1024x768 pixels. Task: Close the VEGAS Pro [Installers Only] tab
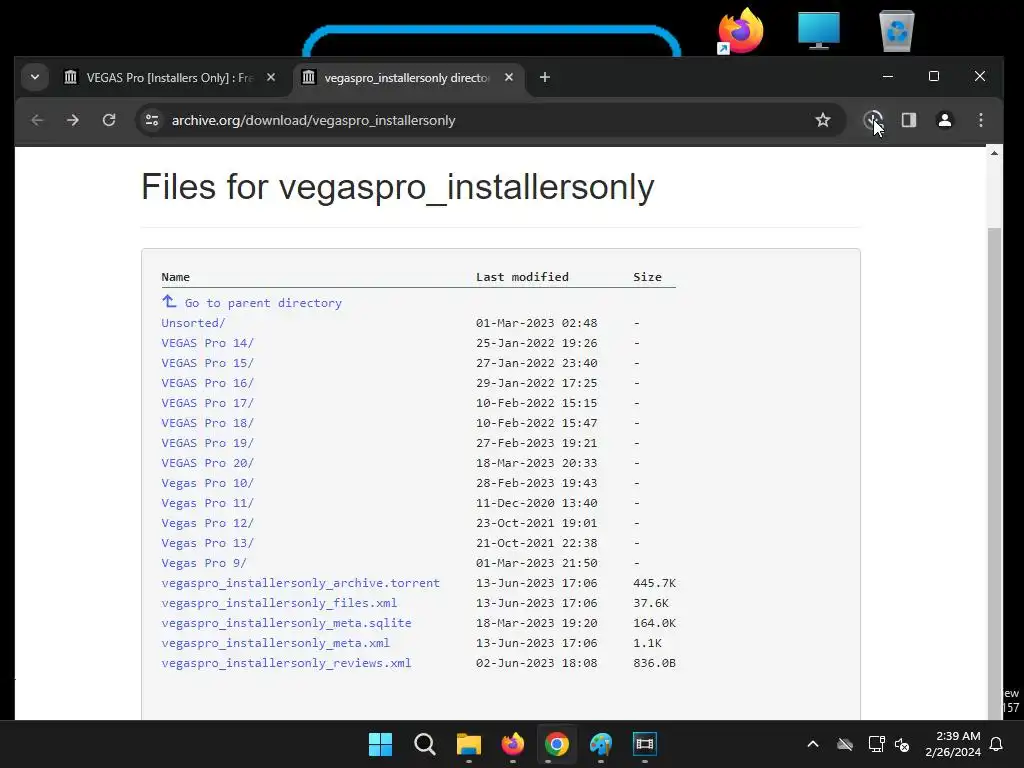point(271,78)
